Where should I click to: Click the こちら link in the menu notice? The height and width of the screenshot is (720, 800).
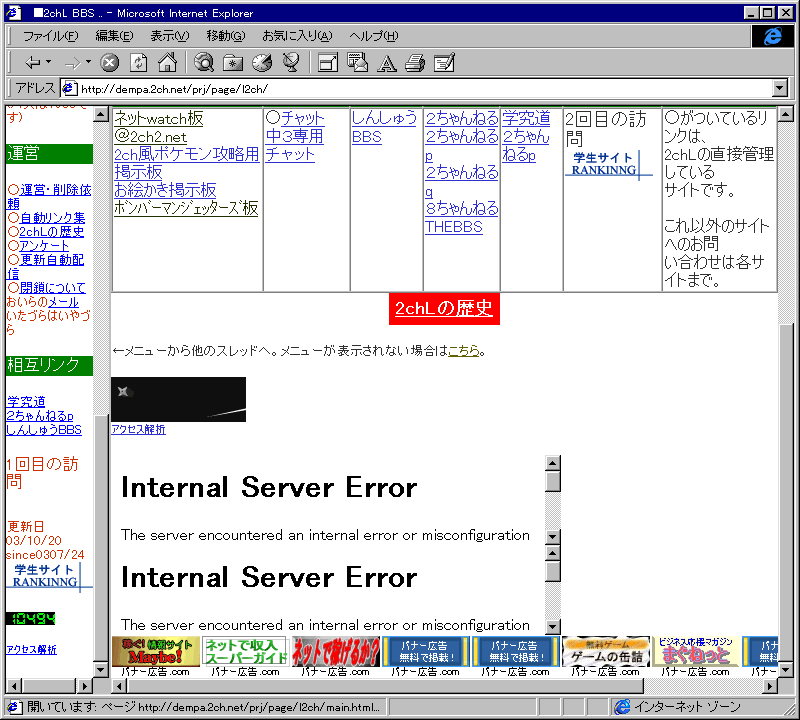tap(464, 351)
